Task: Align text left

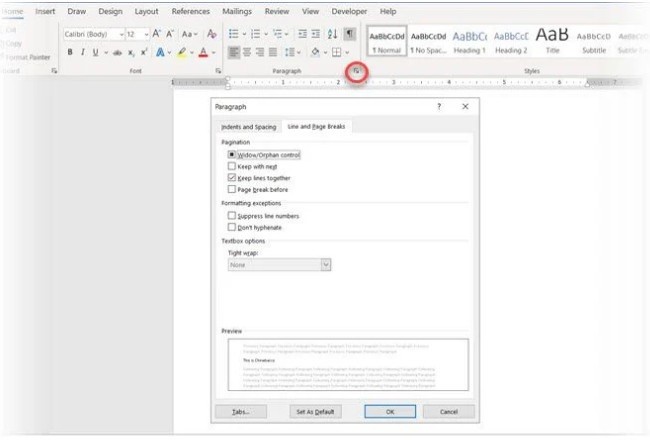Action: 234,52
